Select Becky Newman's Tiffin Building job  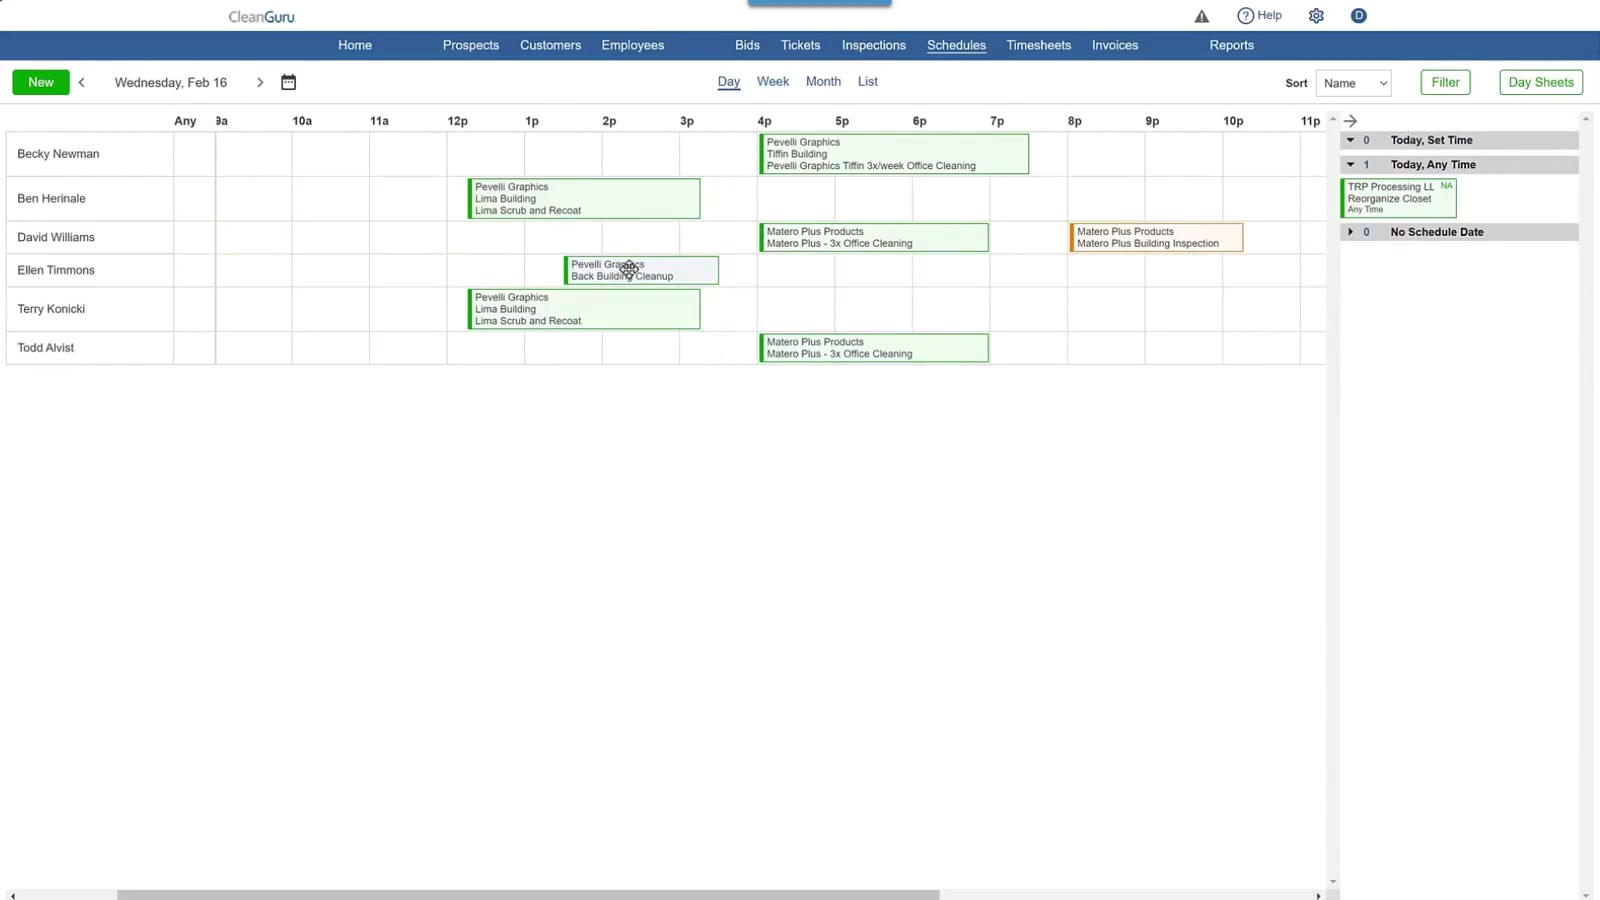[x=894, y=154]
